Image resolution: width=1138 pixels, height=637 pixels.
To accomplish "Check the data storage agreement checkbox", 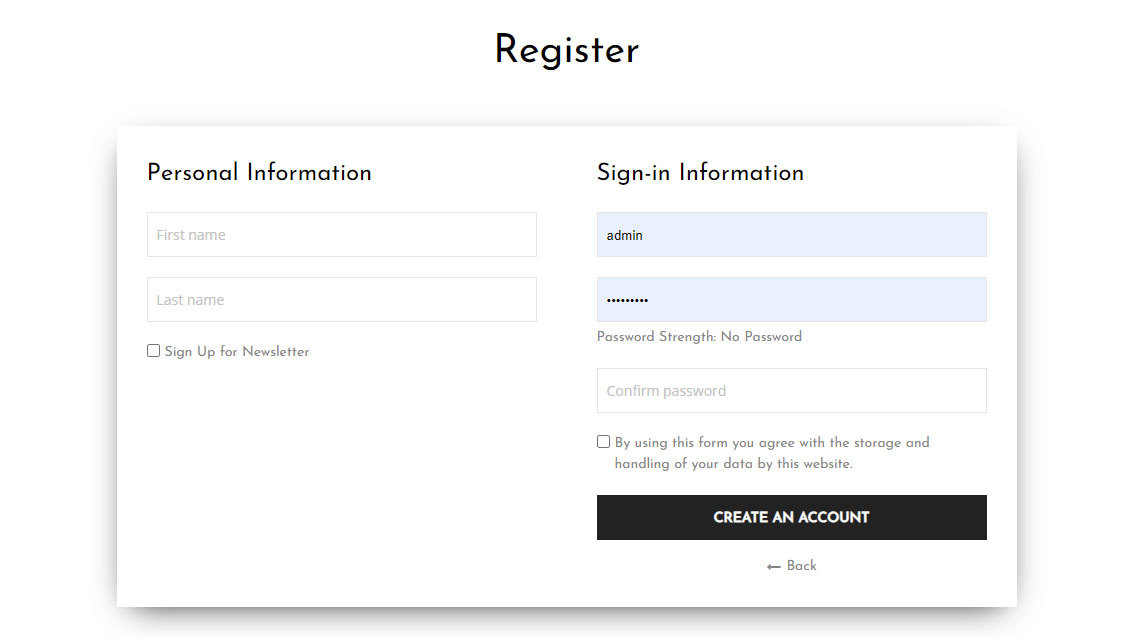I will pos(603,442).
